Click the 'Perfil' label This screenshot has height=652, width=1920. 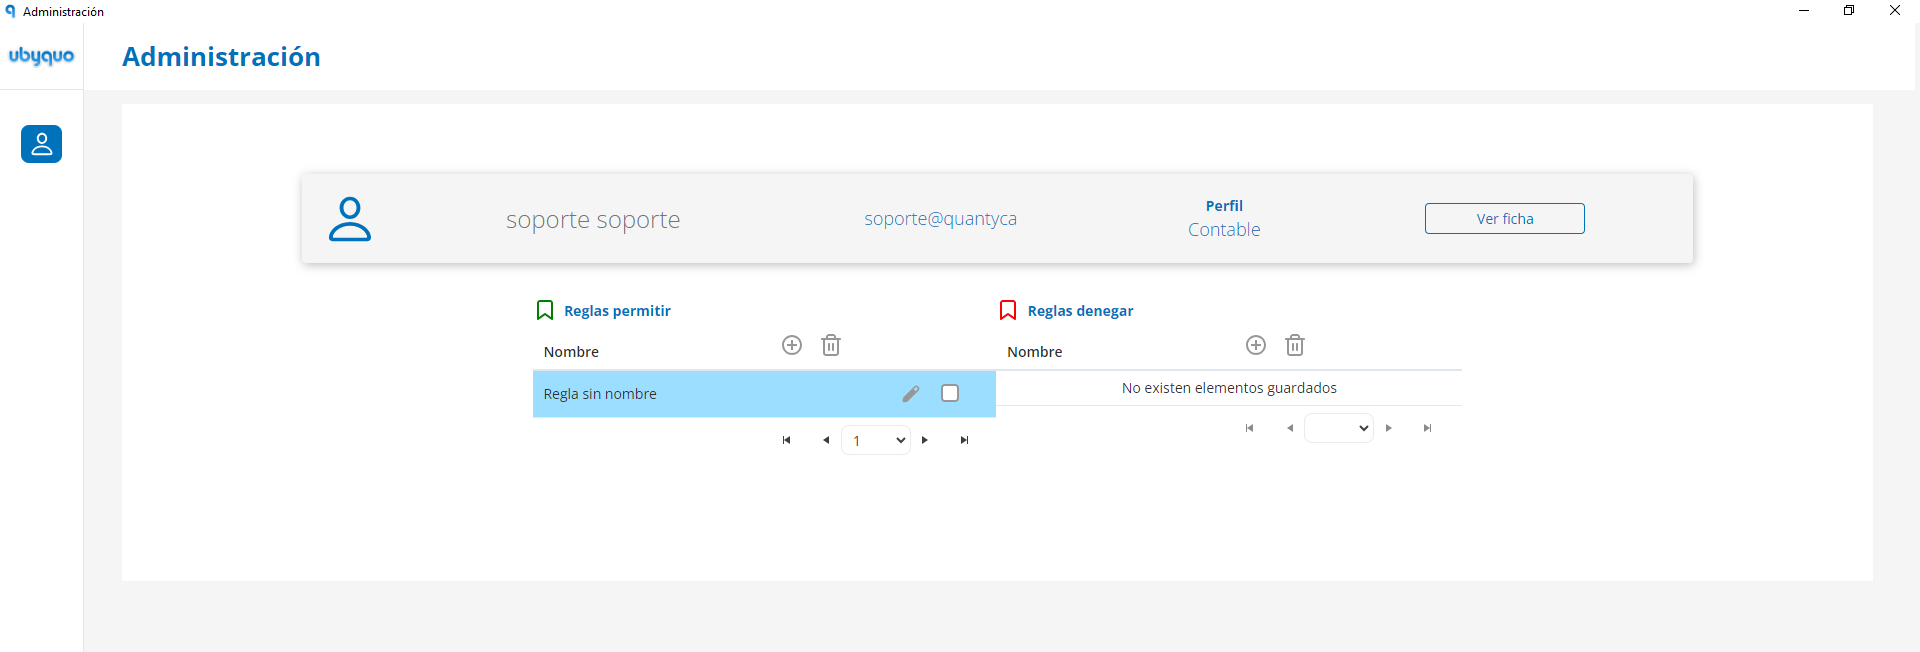tap(1224, 206)
